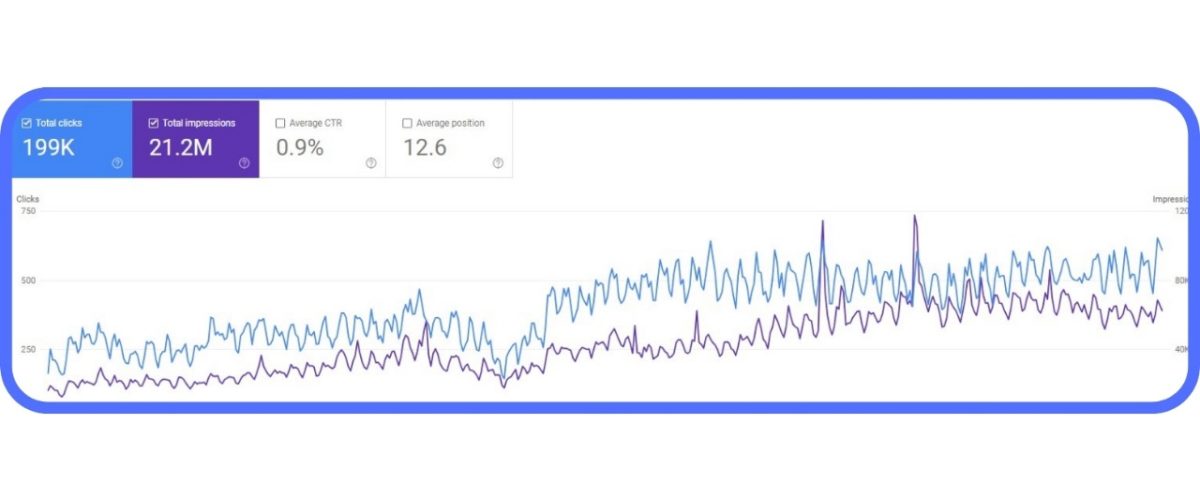The width and height of the screenshot is (1200, 500).
Task: Click the 500 clicks axis label
Action: [27, 280]
